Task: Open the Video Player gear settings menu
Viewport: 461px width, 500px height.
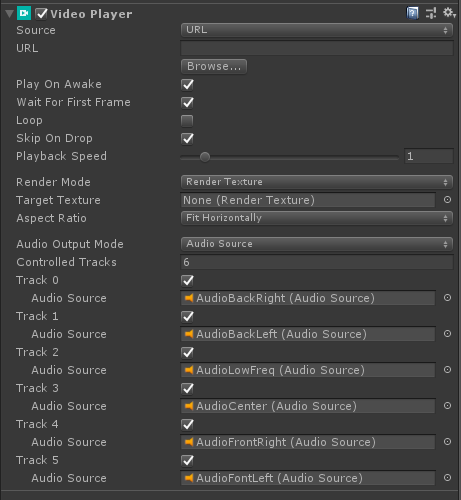Action: (449, 13)
